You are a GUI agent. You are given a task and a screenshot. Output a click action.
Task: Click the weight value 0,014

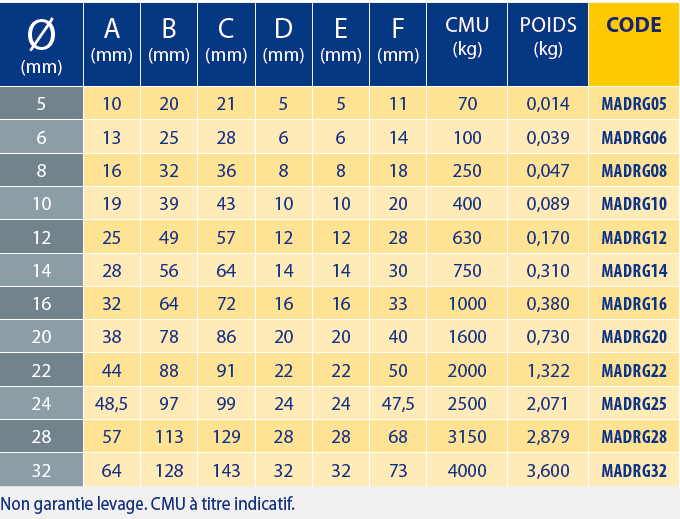tap(548, 103)
